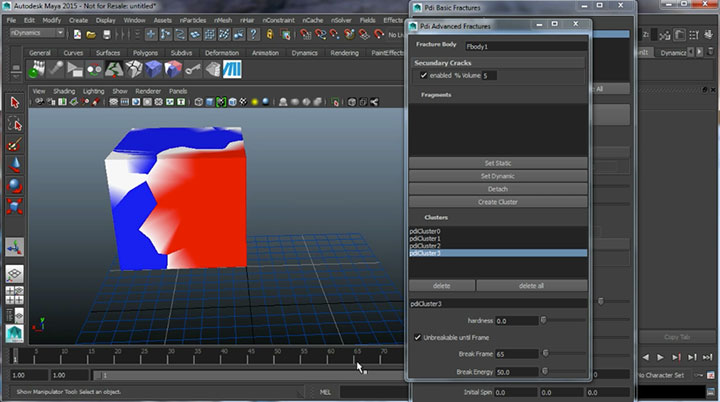Click the key shaped shelf icon

pyautogui.click(x=193, y=69)
